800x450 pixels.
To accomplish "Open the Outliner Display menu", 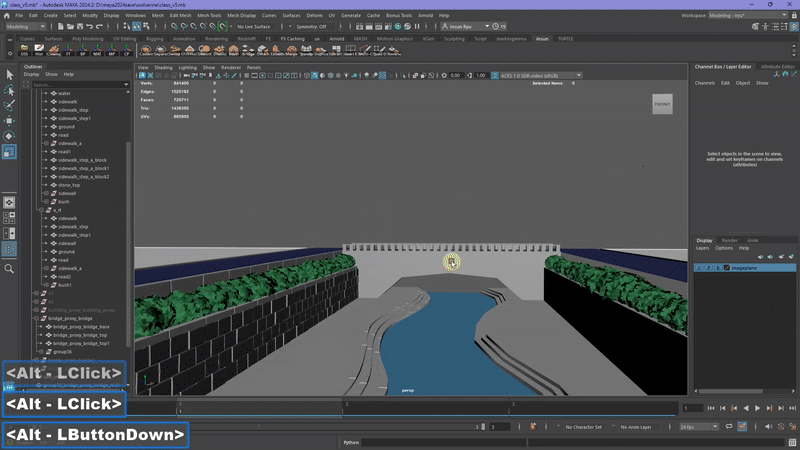I will click(x=31, y=74).
